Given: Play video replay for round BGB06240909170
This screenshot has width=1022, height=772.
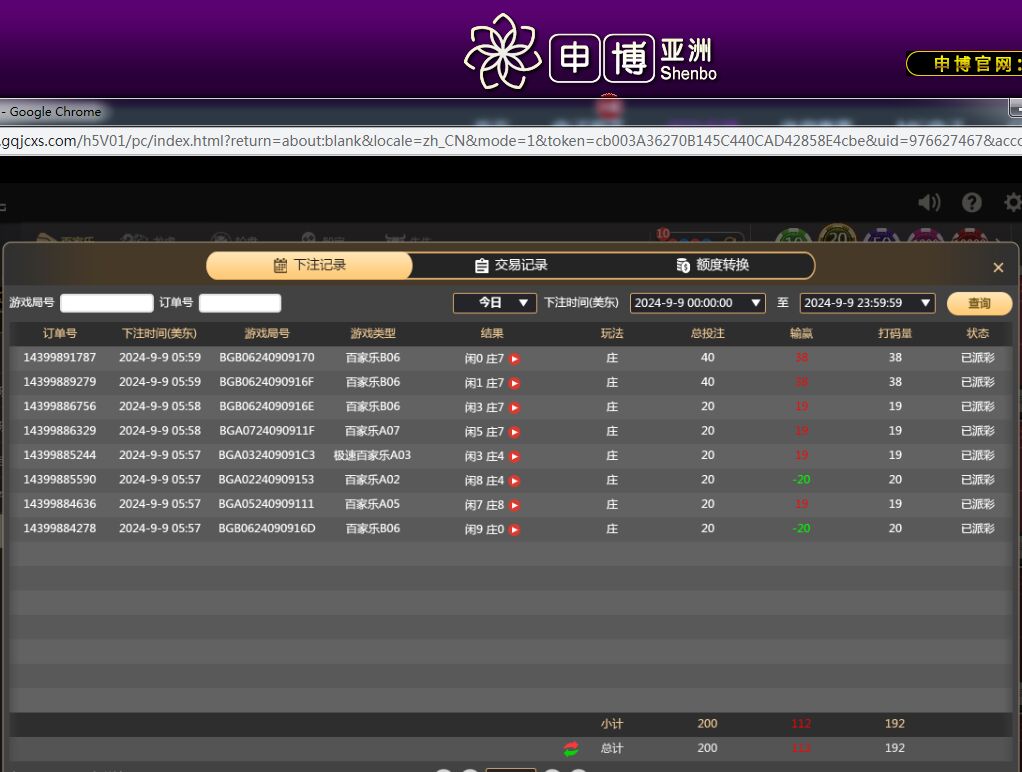Looking at the screenshot, I should pos(515,359).
